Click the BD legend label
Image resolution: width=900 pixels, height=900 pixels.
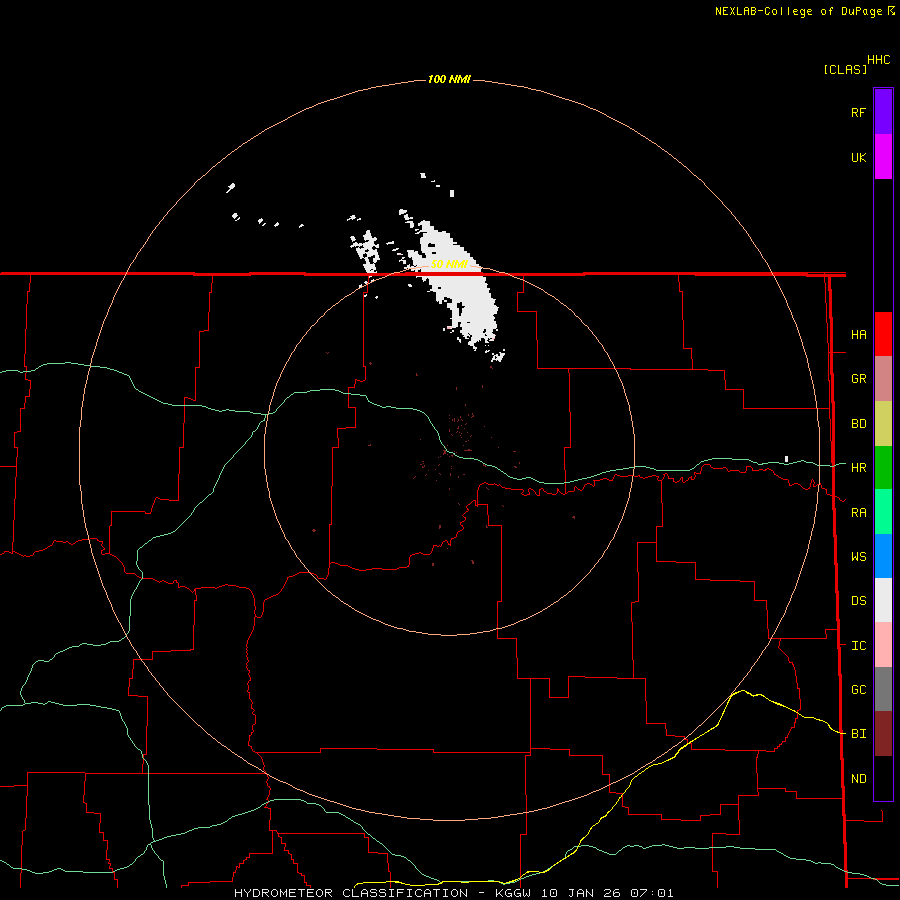858,424
